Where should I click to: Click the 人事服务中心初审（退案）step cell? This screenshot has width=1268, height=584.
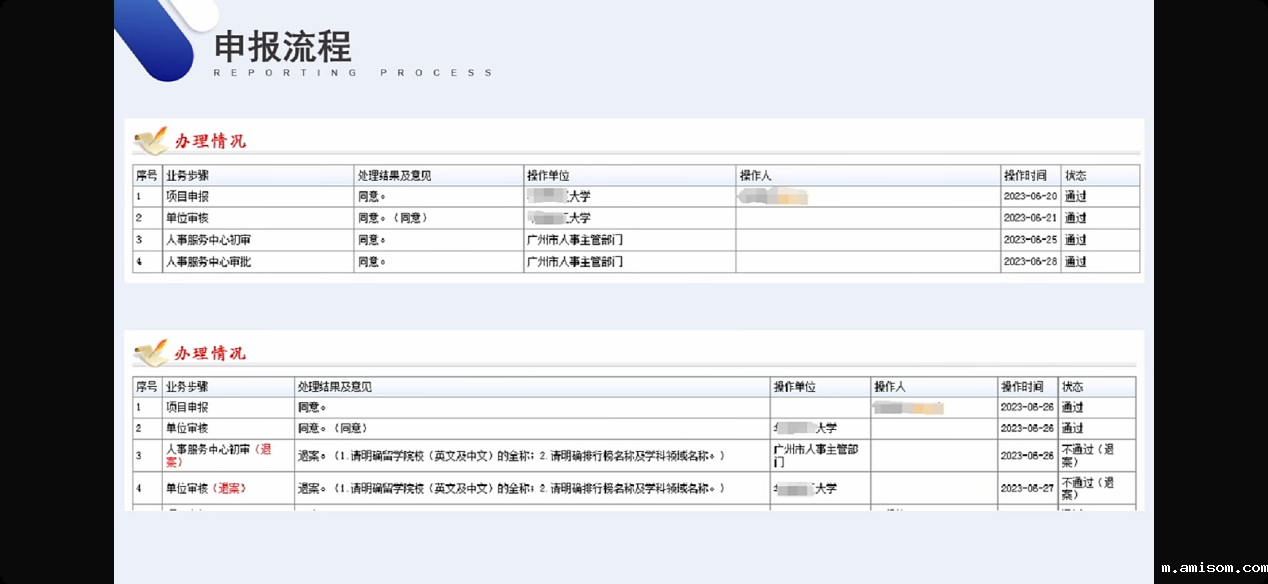pos(218,456)
